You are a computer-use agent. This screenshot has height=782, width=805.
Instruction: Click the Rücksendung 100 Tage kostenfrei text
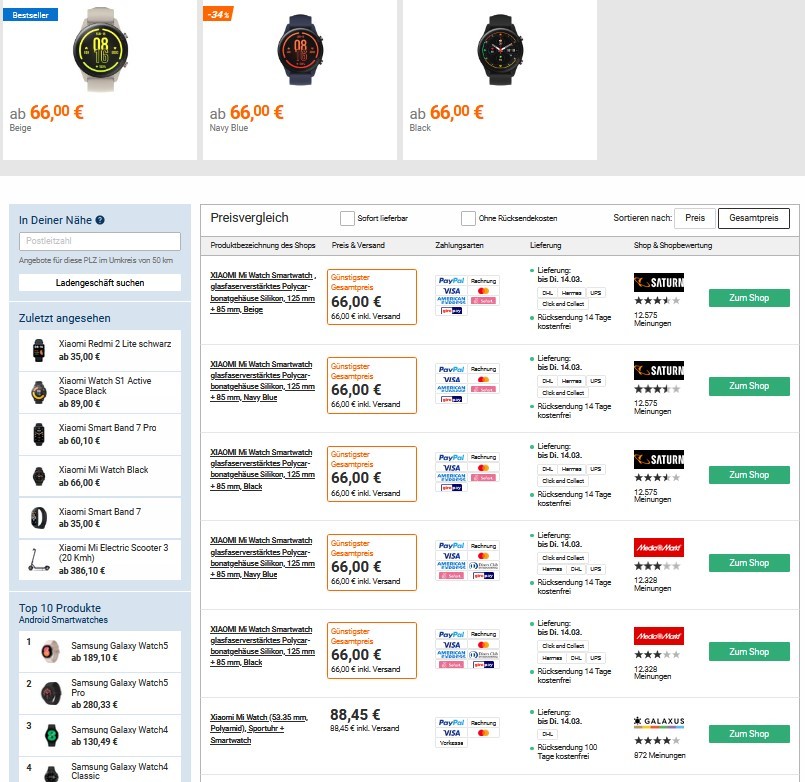(567, 752)
